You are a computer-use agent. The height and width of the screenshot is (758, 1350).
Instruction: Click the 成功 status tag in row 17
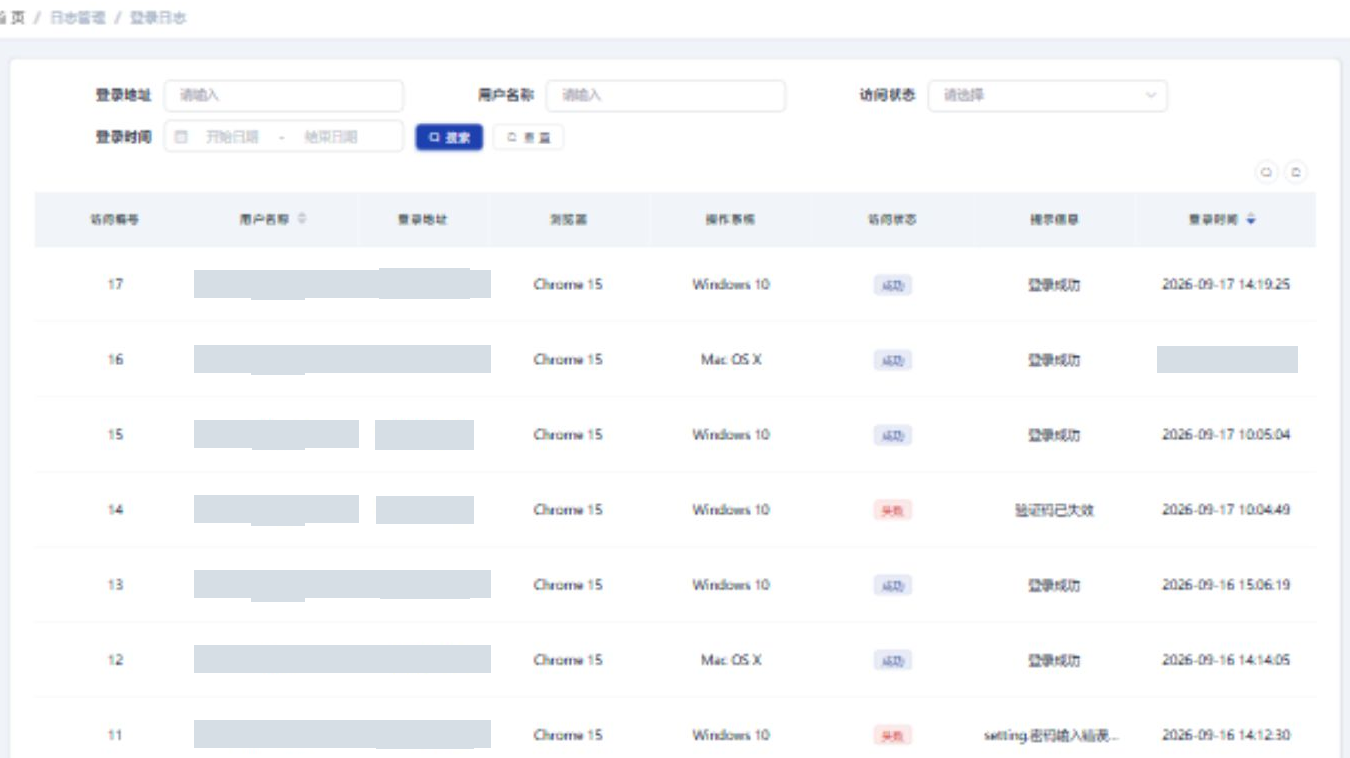coord(892,285)
